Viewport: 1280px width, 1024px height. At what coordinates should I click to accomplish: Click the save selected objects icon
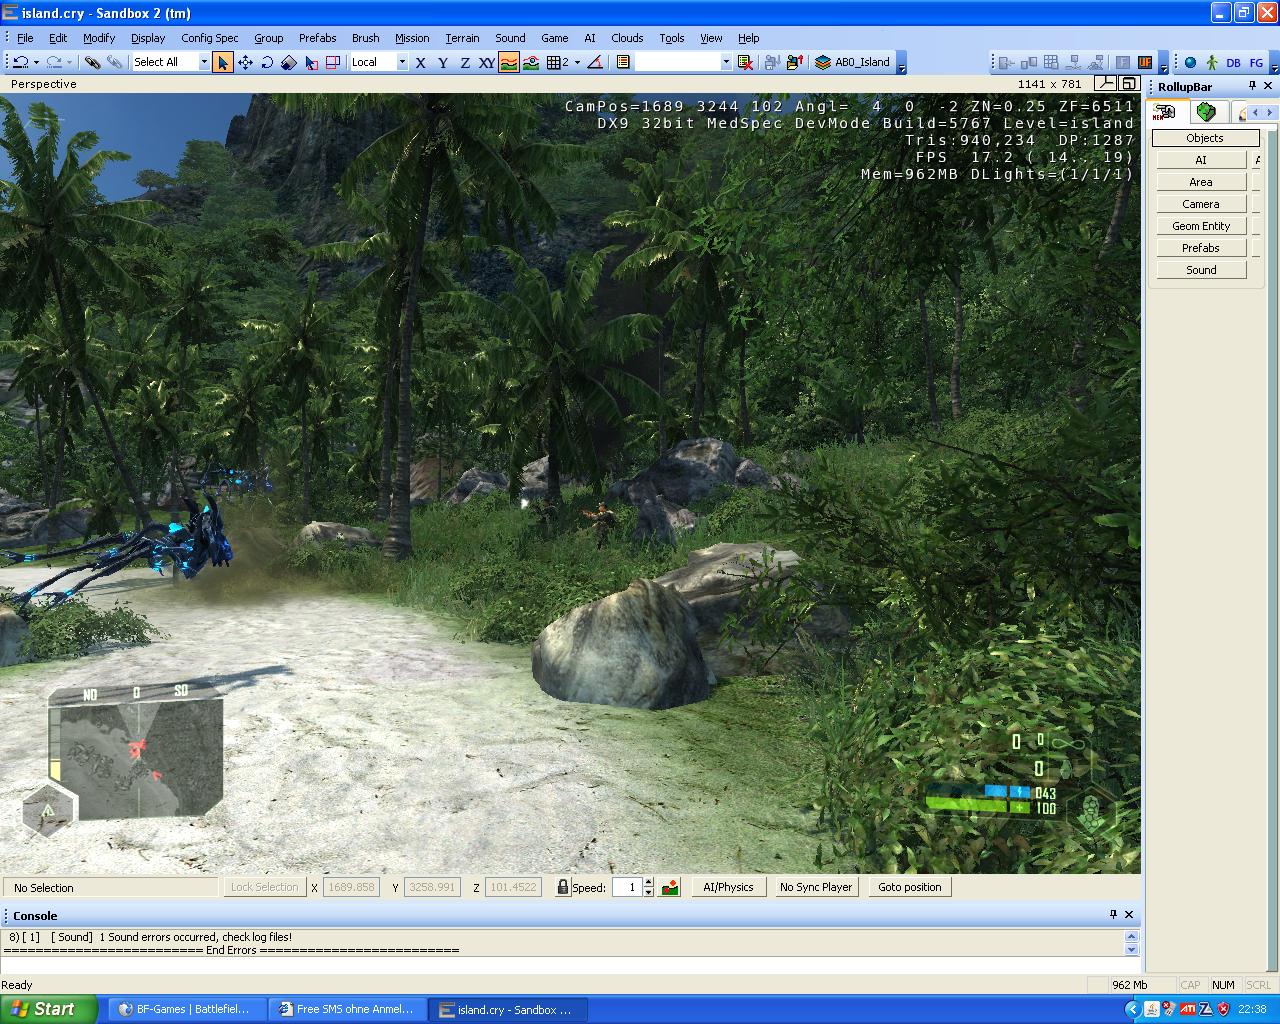tap(772, 62)
